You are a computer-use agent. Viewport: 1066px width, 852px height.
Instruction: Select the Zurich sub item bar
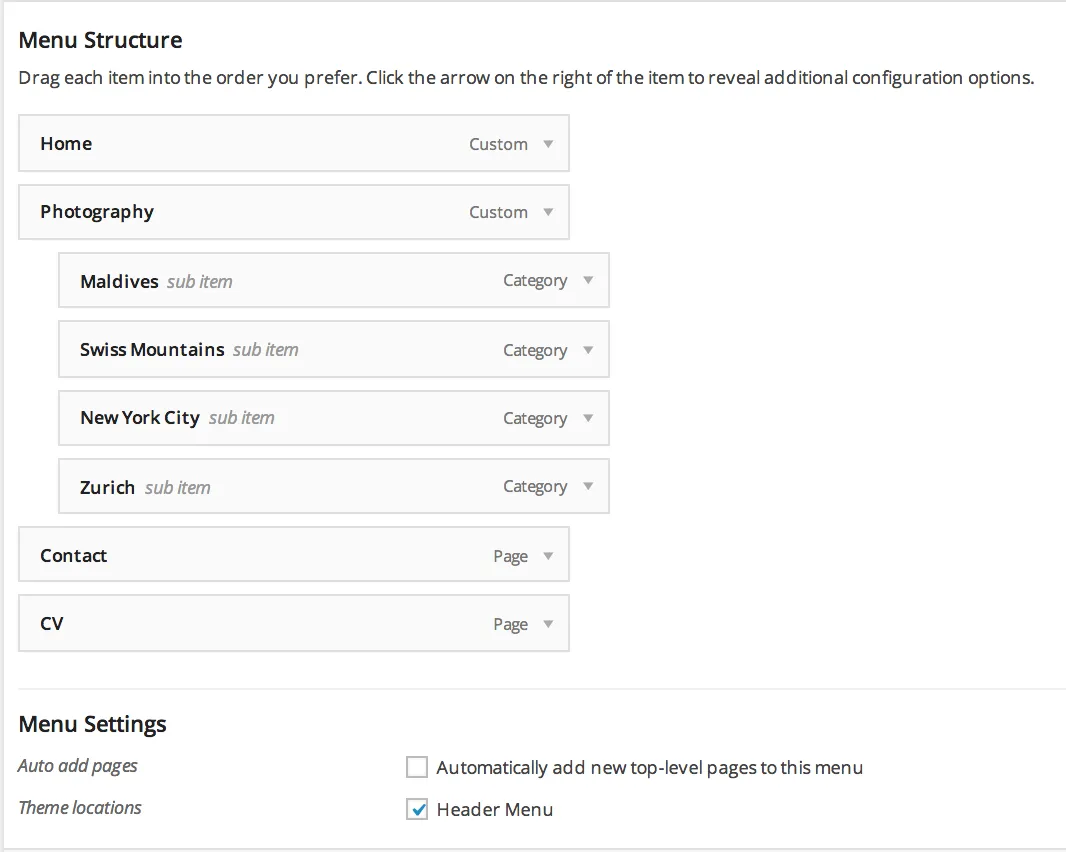tap(334, 486)
